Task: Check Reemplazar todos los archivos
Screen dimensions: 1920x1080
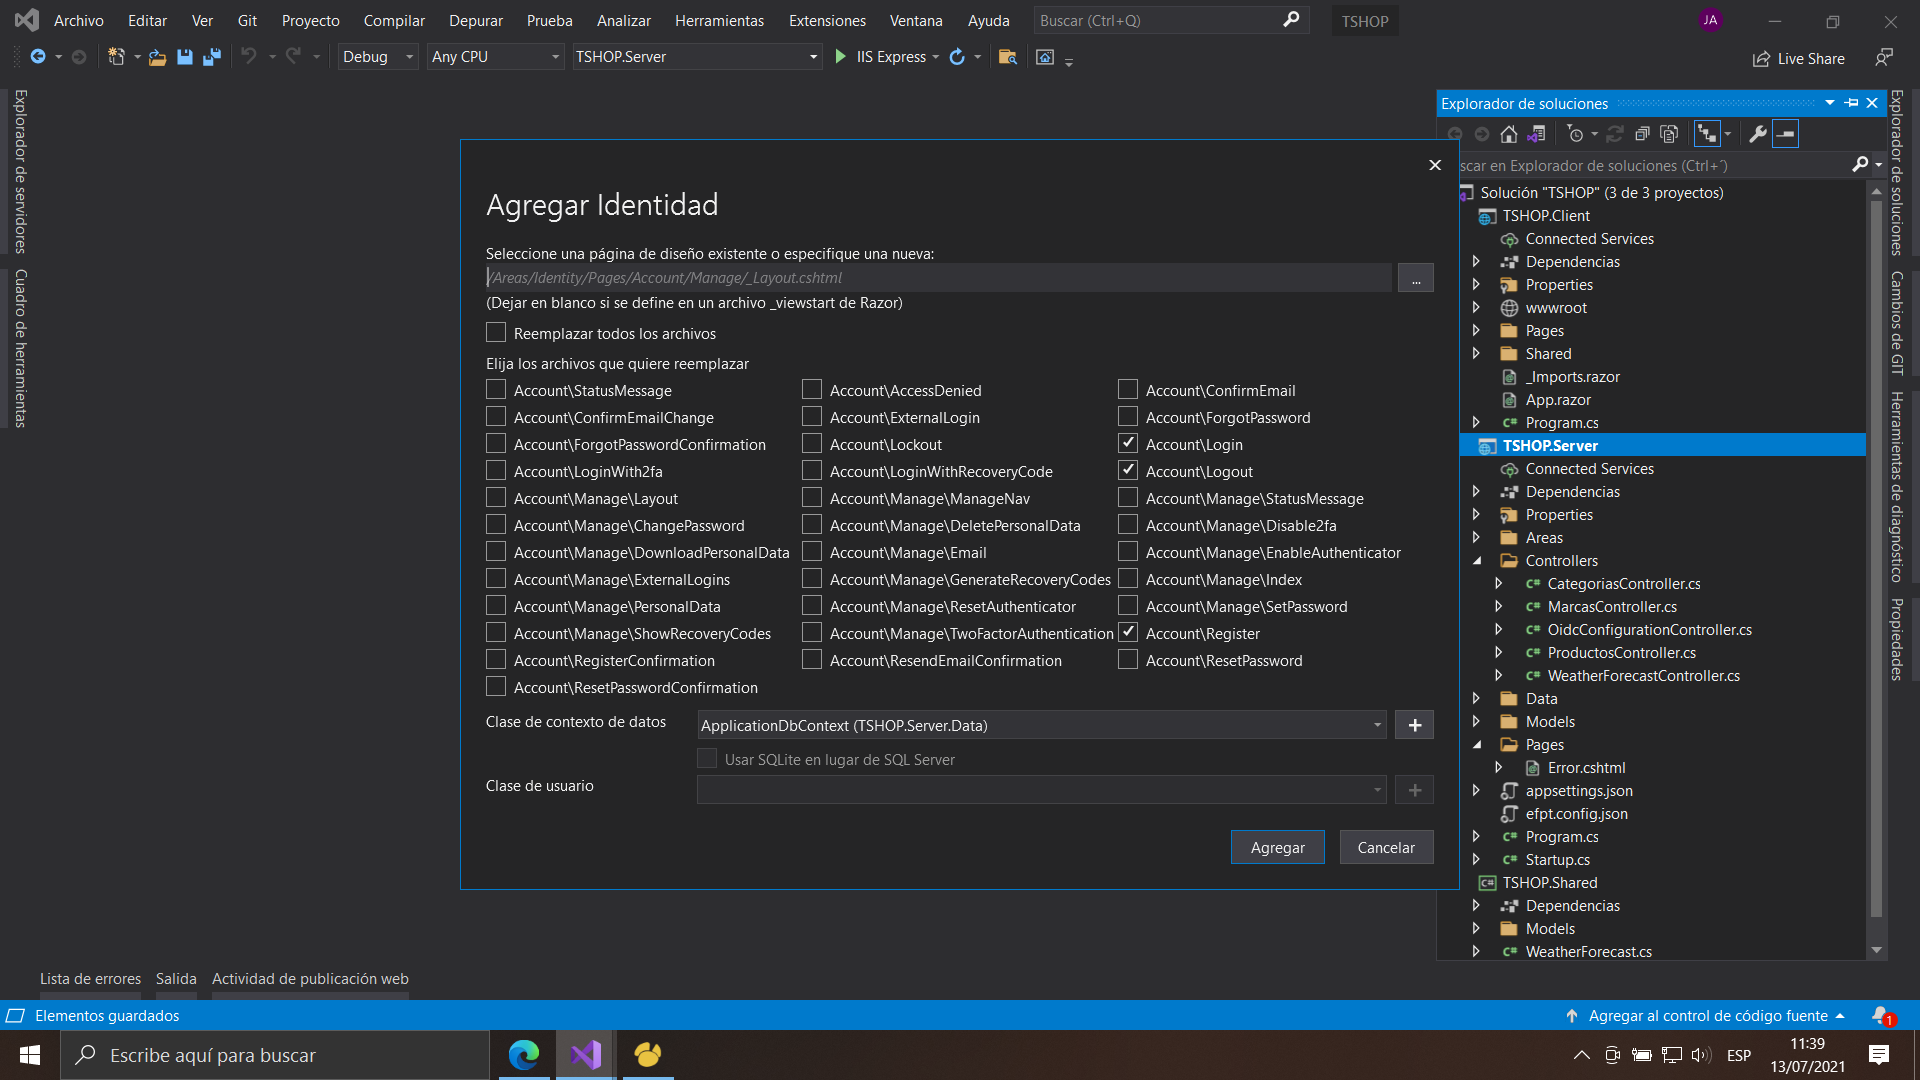Action: (x=496, y=332)
